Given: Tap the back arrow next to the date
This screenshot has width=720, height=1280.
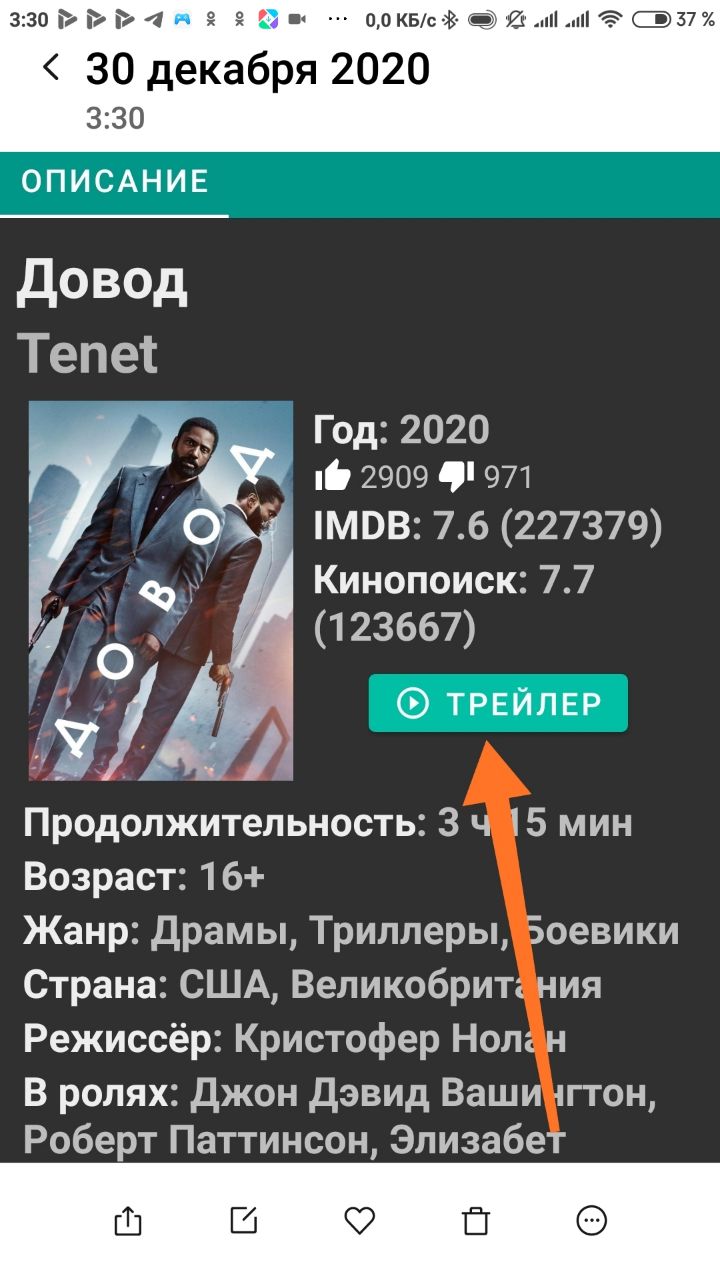Looking at the screenshot, I should click(x=51, y=68).
